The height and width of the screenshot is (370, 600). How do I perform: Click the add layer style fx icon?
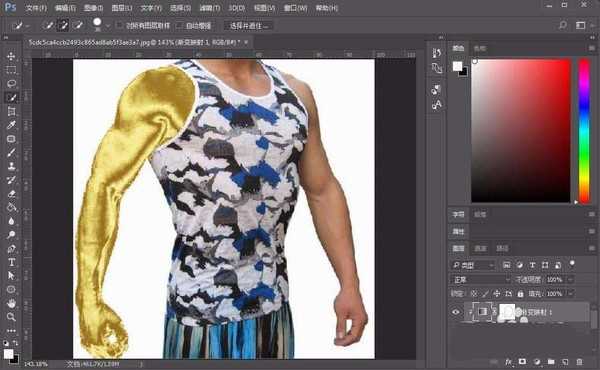509,362
